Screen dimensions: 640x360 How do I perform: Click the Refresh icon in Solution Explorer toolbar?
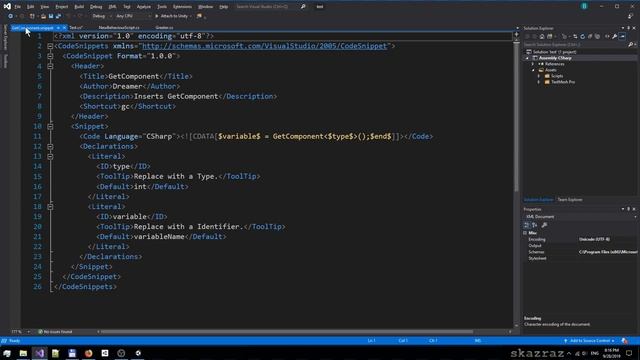[x=582, y=36]
